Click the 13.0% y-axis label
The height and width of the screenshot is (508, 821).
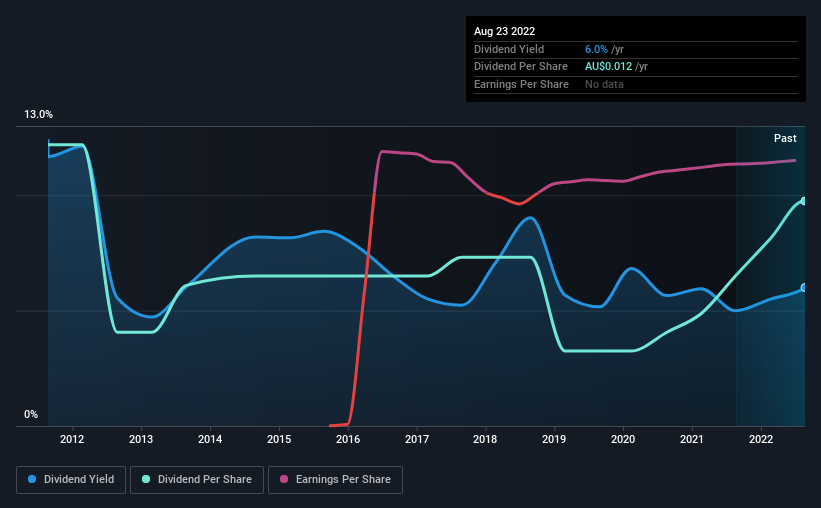38,115
